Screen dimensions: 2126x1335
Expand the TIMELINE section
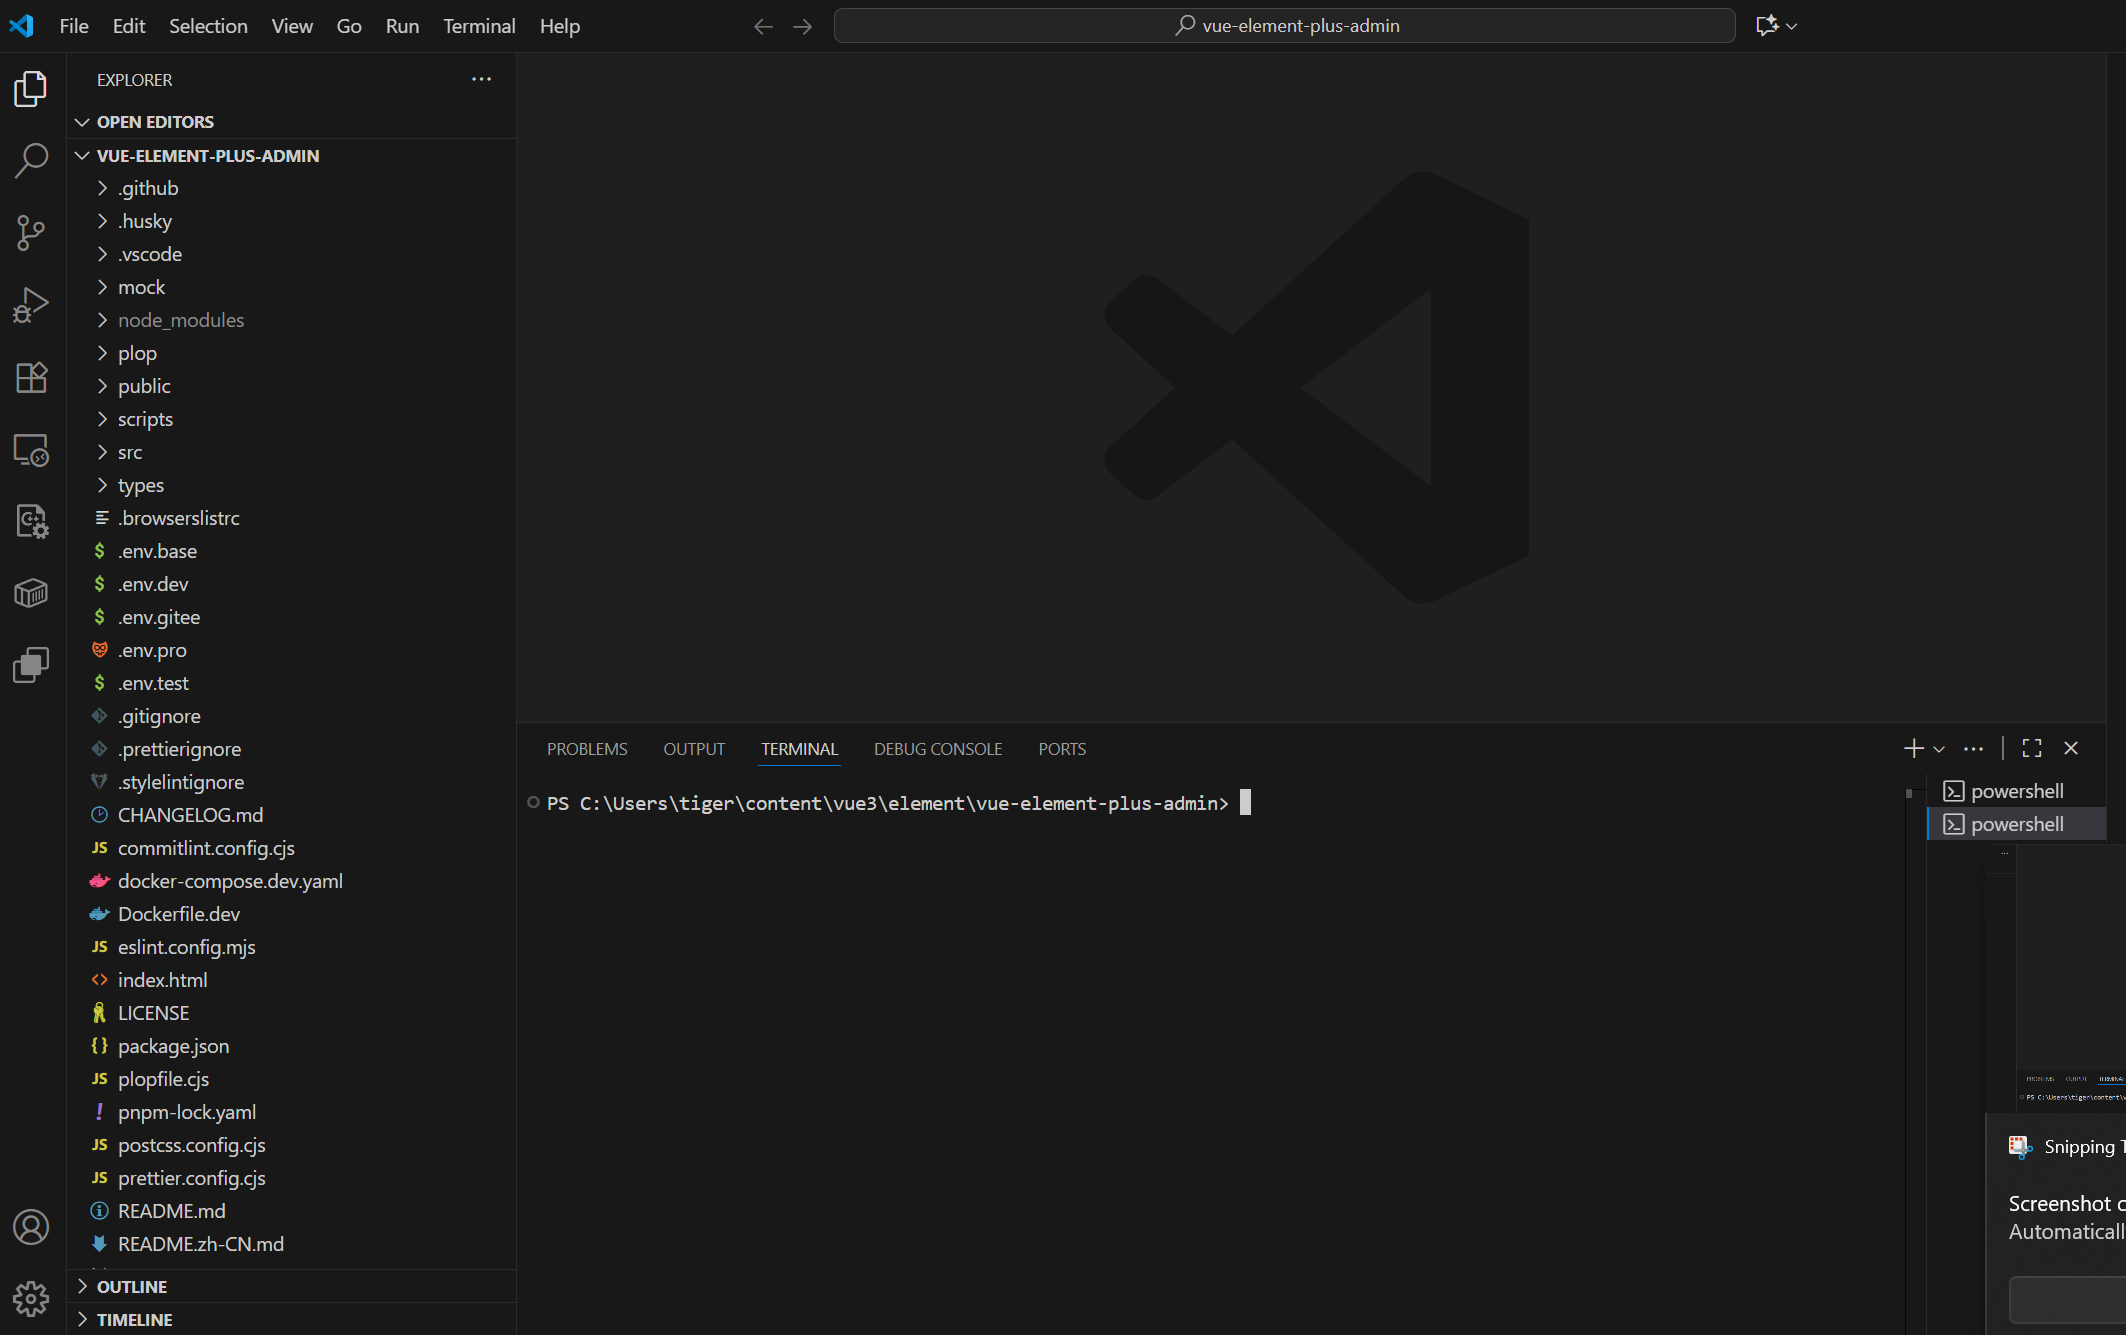(291, 1320)
